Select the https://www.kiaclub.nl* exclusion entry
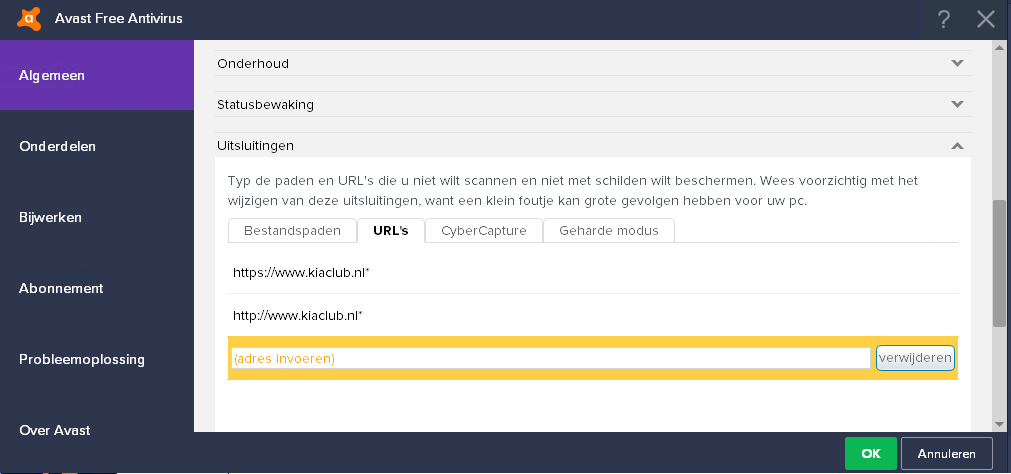The height and width of the screenshot is (474, 1011). [x=593, y=273]
